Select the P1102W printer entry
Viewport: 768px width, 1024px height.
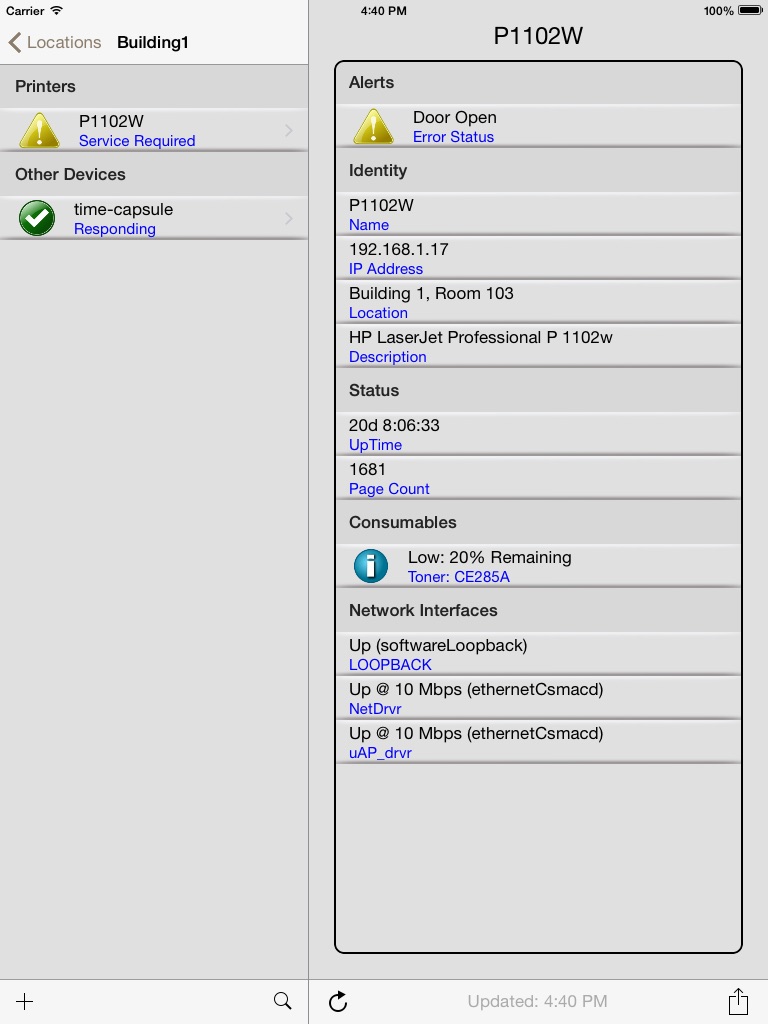pos(154,130)
